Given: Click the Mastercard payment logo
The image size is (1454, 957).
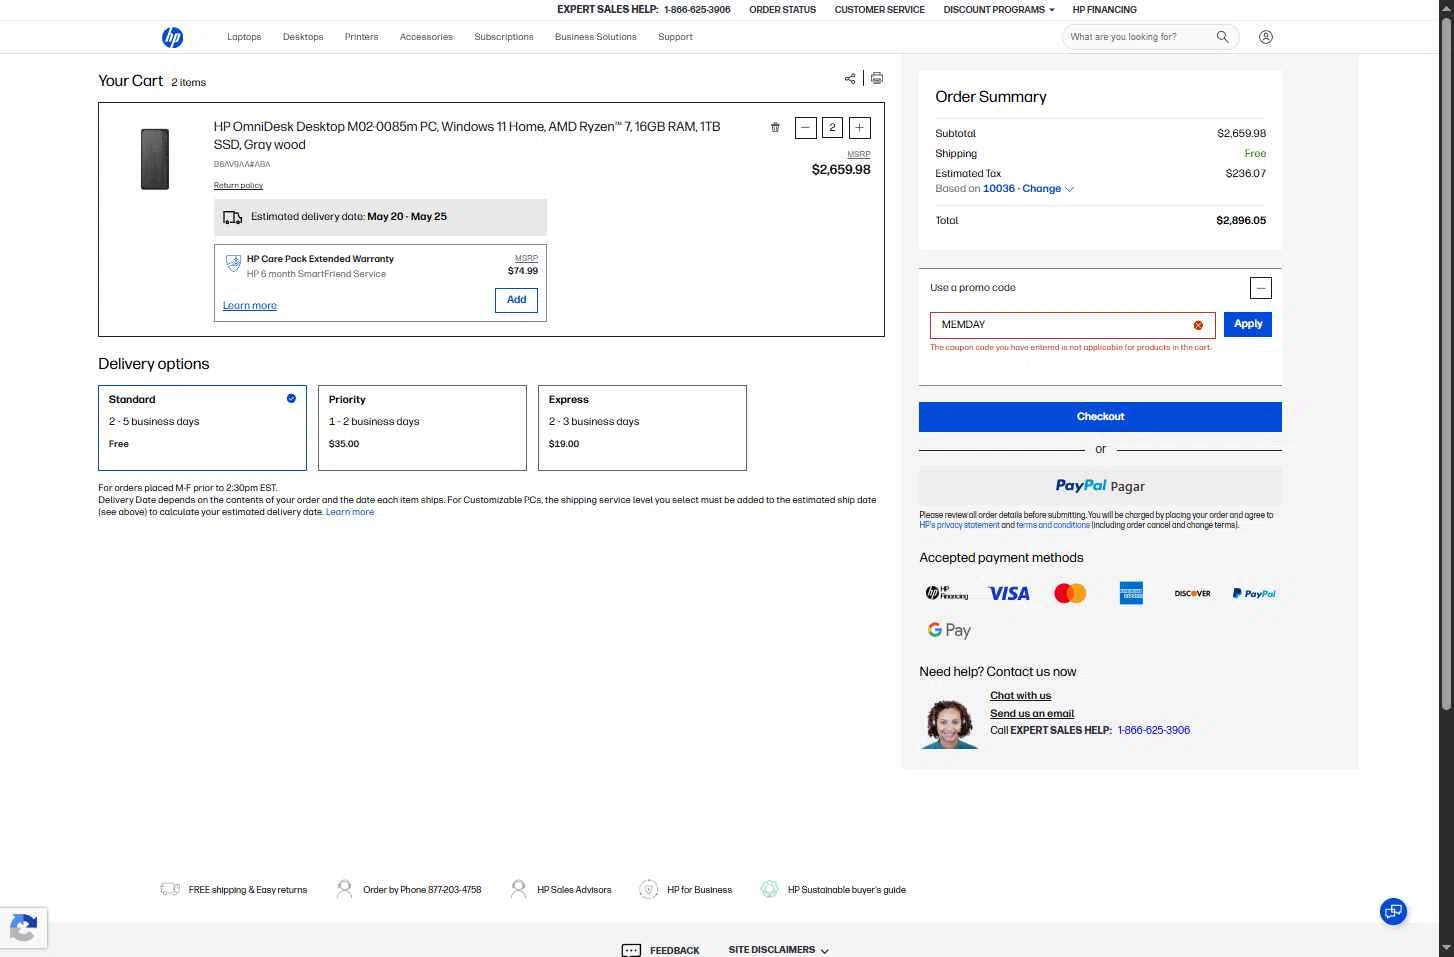Looking at the screenshot, I should click(1070, 593).
